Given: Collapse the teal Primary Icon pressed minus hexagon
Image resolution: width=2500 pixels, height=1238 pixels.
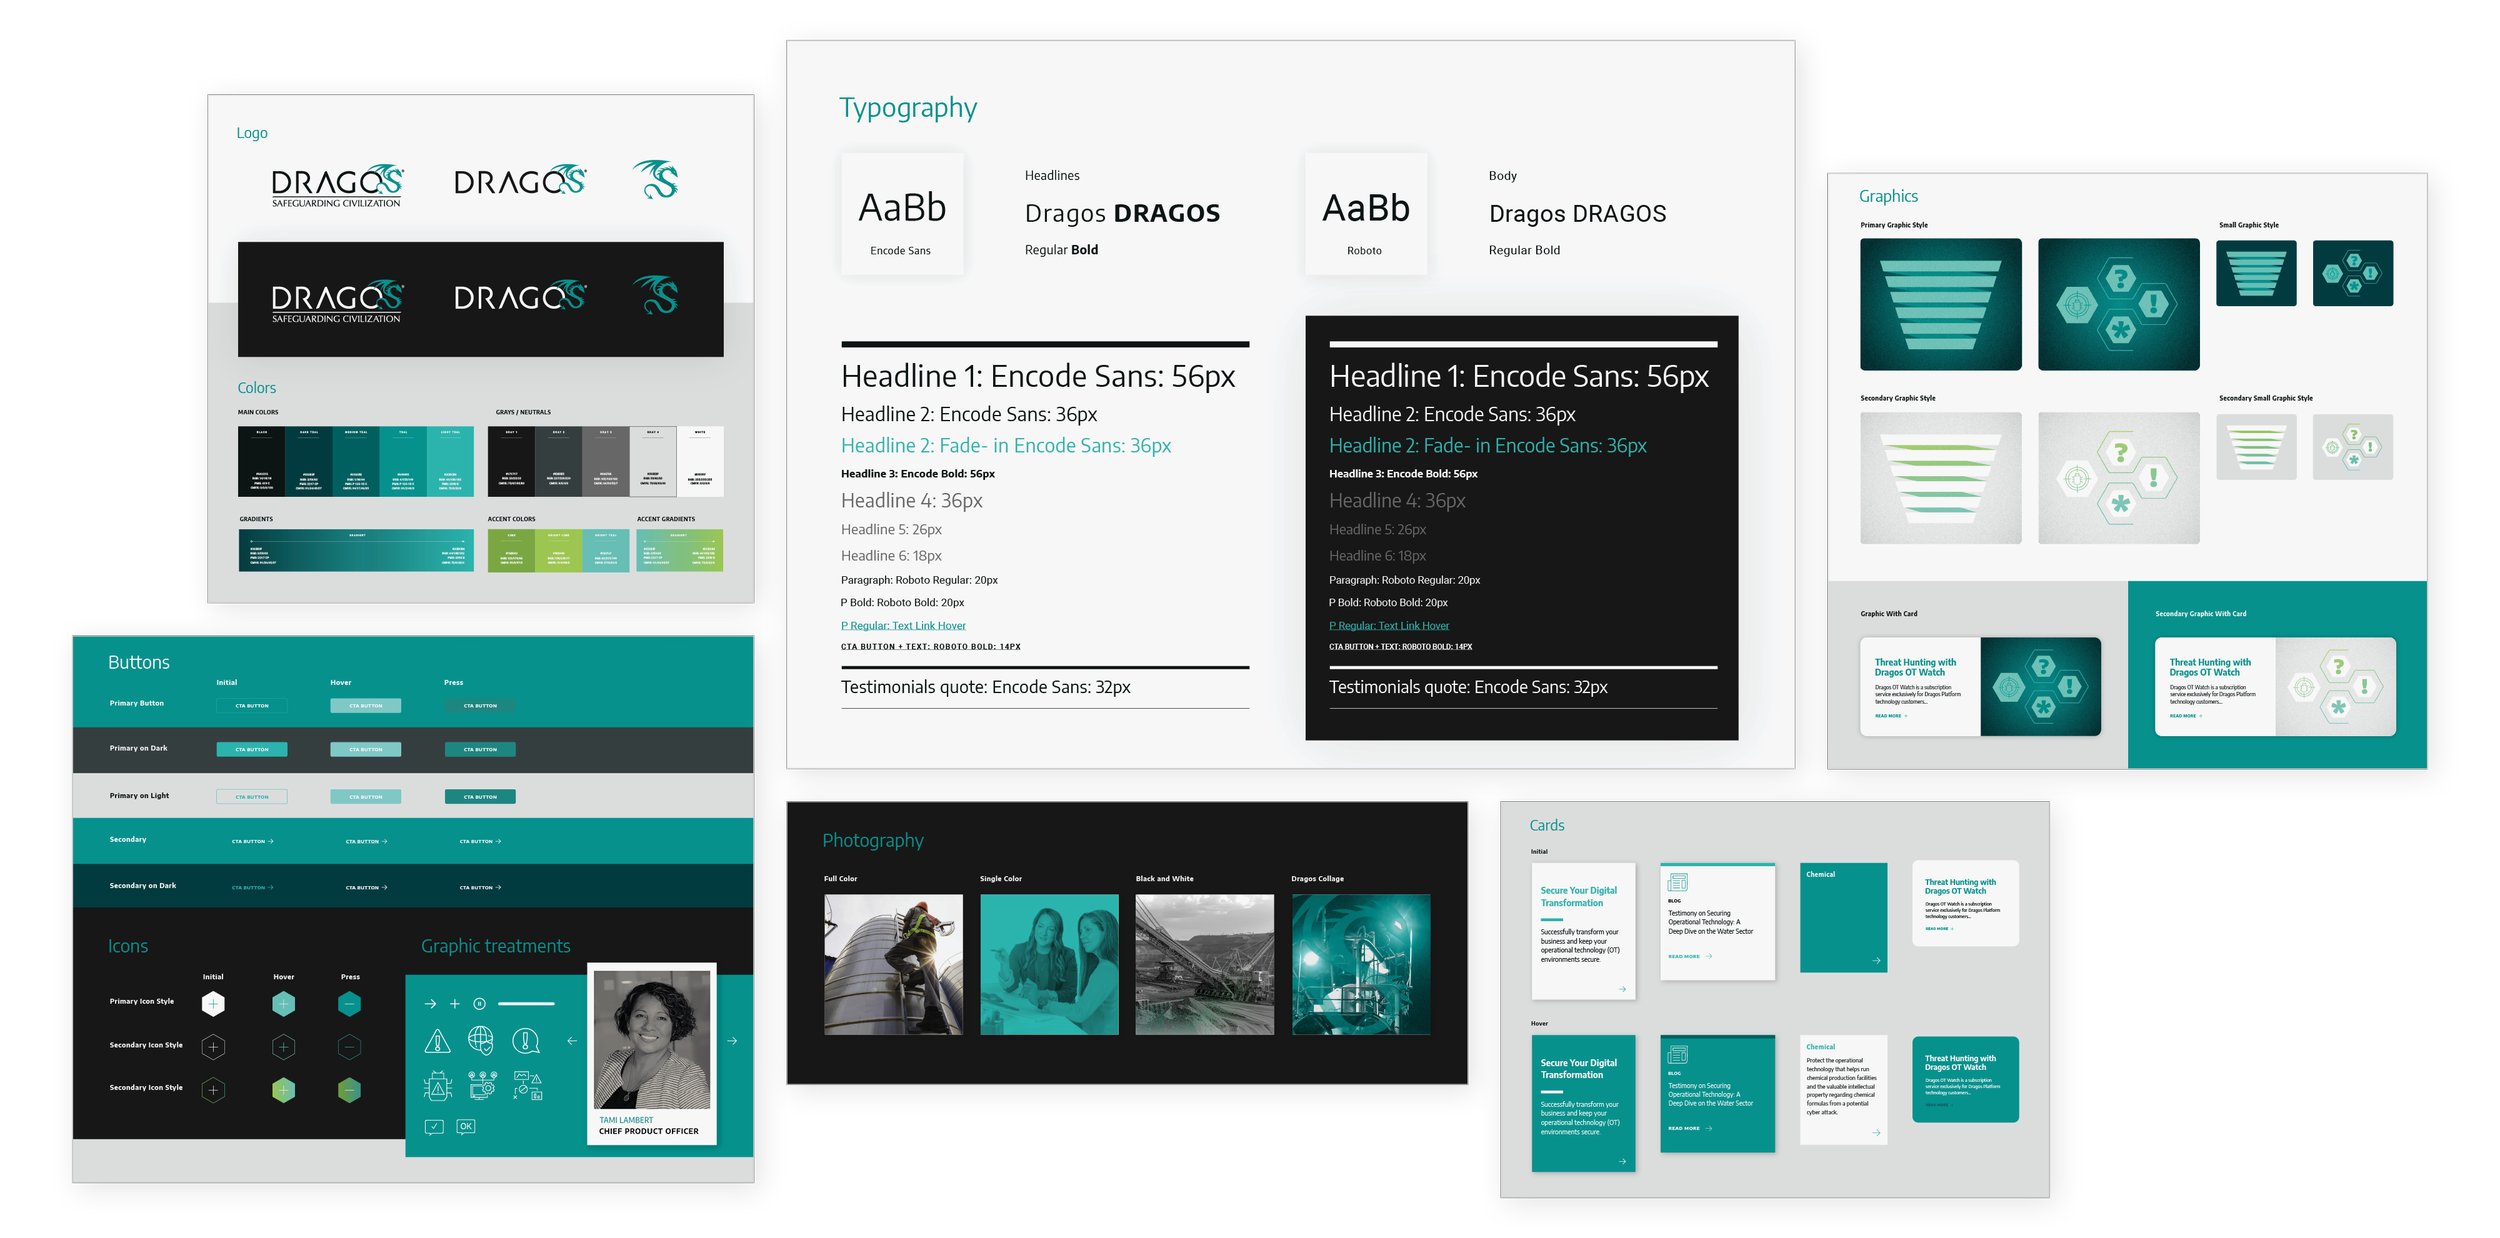Looking at the screenshot, I should [x=349, y=1003].
